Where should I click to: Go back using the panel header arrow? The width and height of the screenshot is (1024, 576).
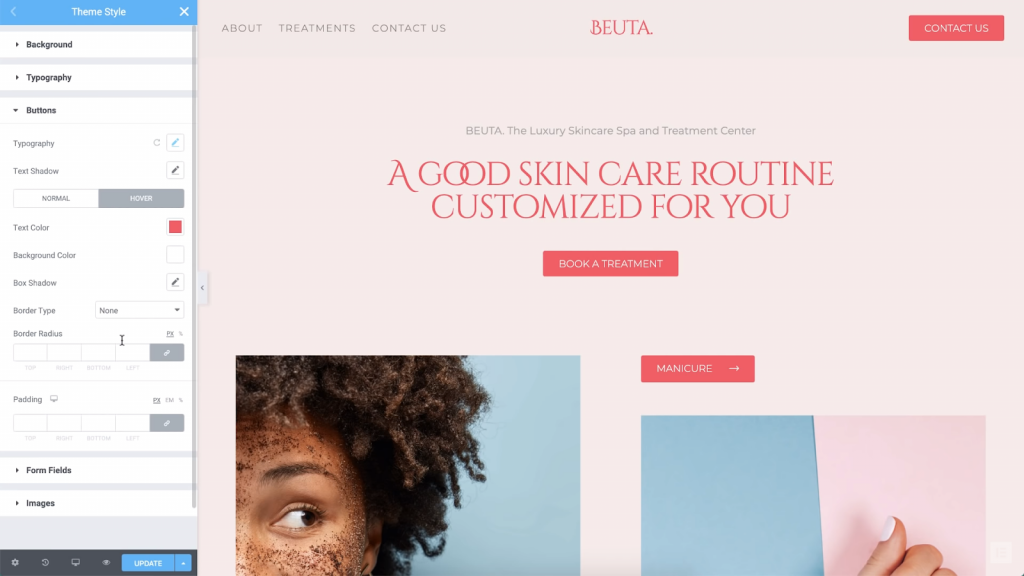click(x=13, y=12)
